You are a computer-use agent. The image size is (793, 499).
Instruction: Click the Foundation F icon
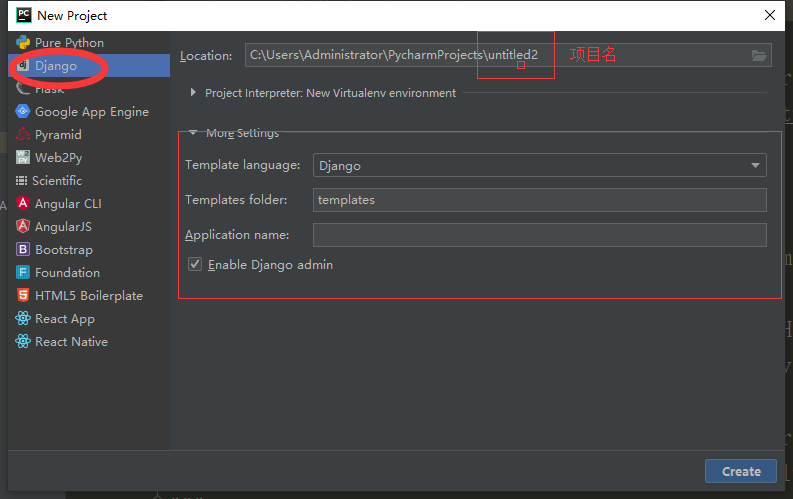23,272
